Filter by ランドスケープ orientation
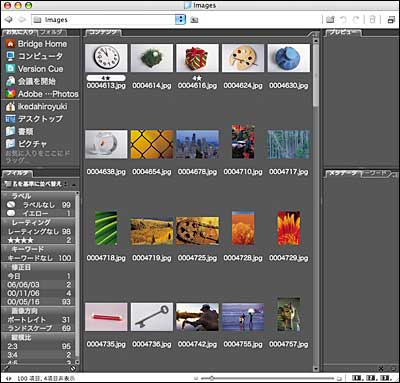 (x=39, y=328)
